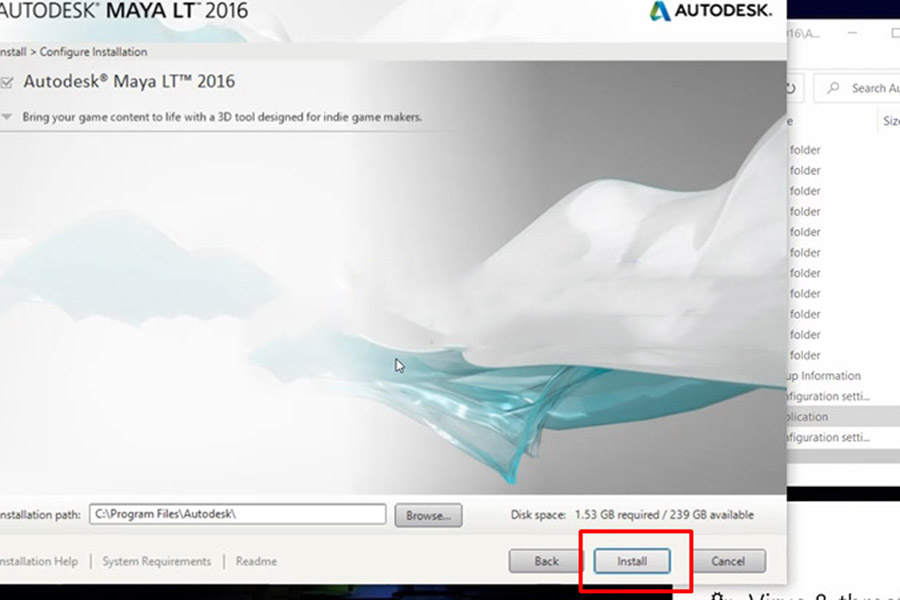Viewport: 900px width, 600px height.
Task: Click the 'Bring your game content to life' description
Action: (x=222, y=117)
